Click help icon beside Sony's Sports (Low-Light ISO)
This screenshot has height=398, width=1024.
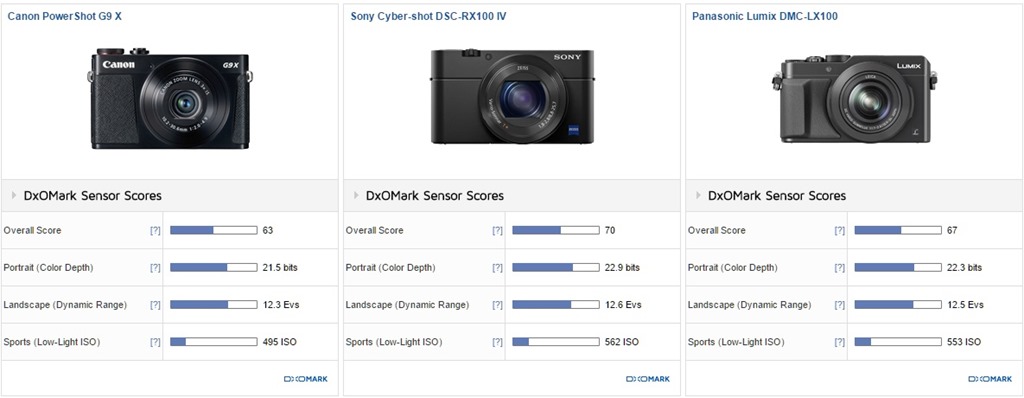coord(498,342)
